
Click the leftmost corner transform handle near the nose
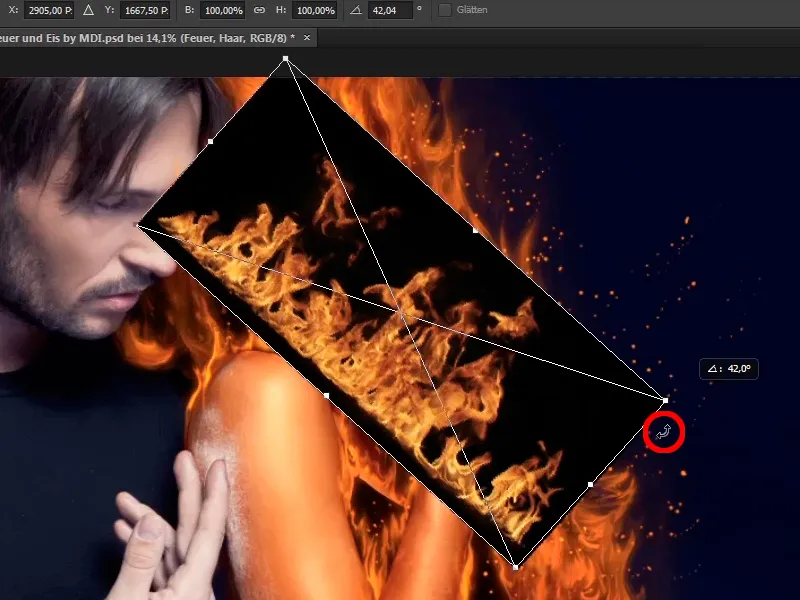tap(137, 224)
